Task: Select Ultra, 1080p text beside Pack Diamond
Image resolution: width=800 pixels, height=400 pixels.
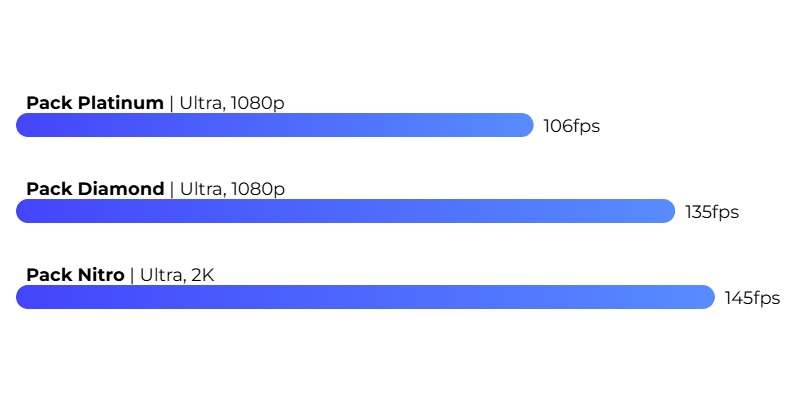Action: click(232, 189)
